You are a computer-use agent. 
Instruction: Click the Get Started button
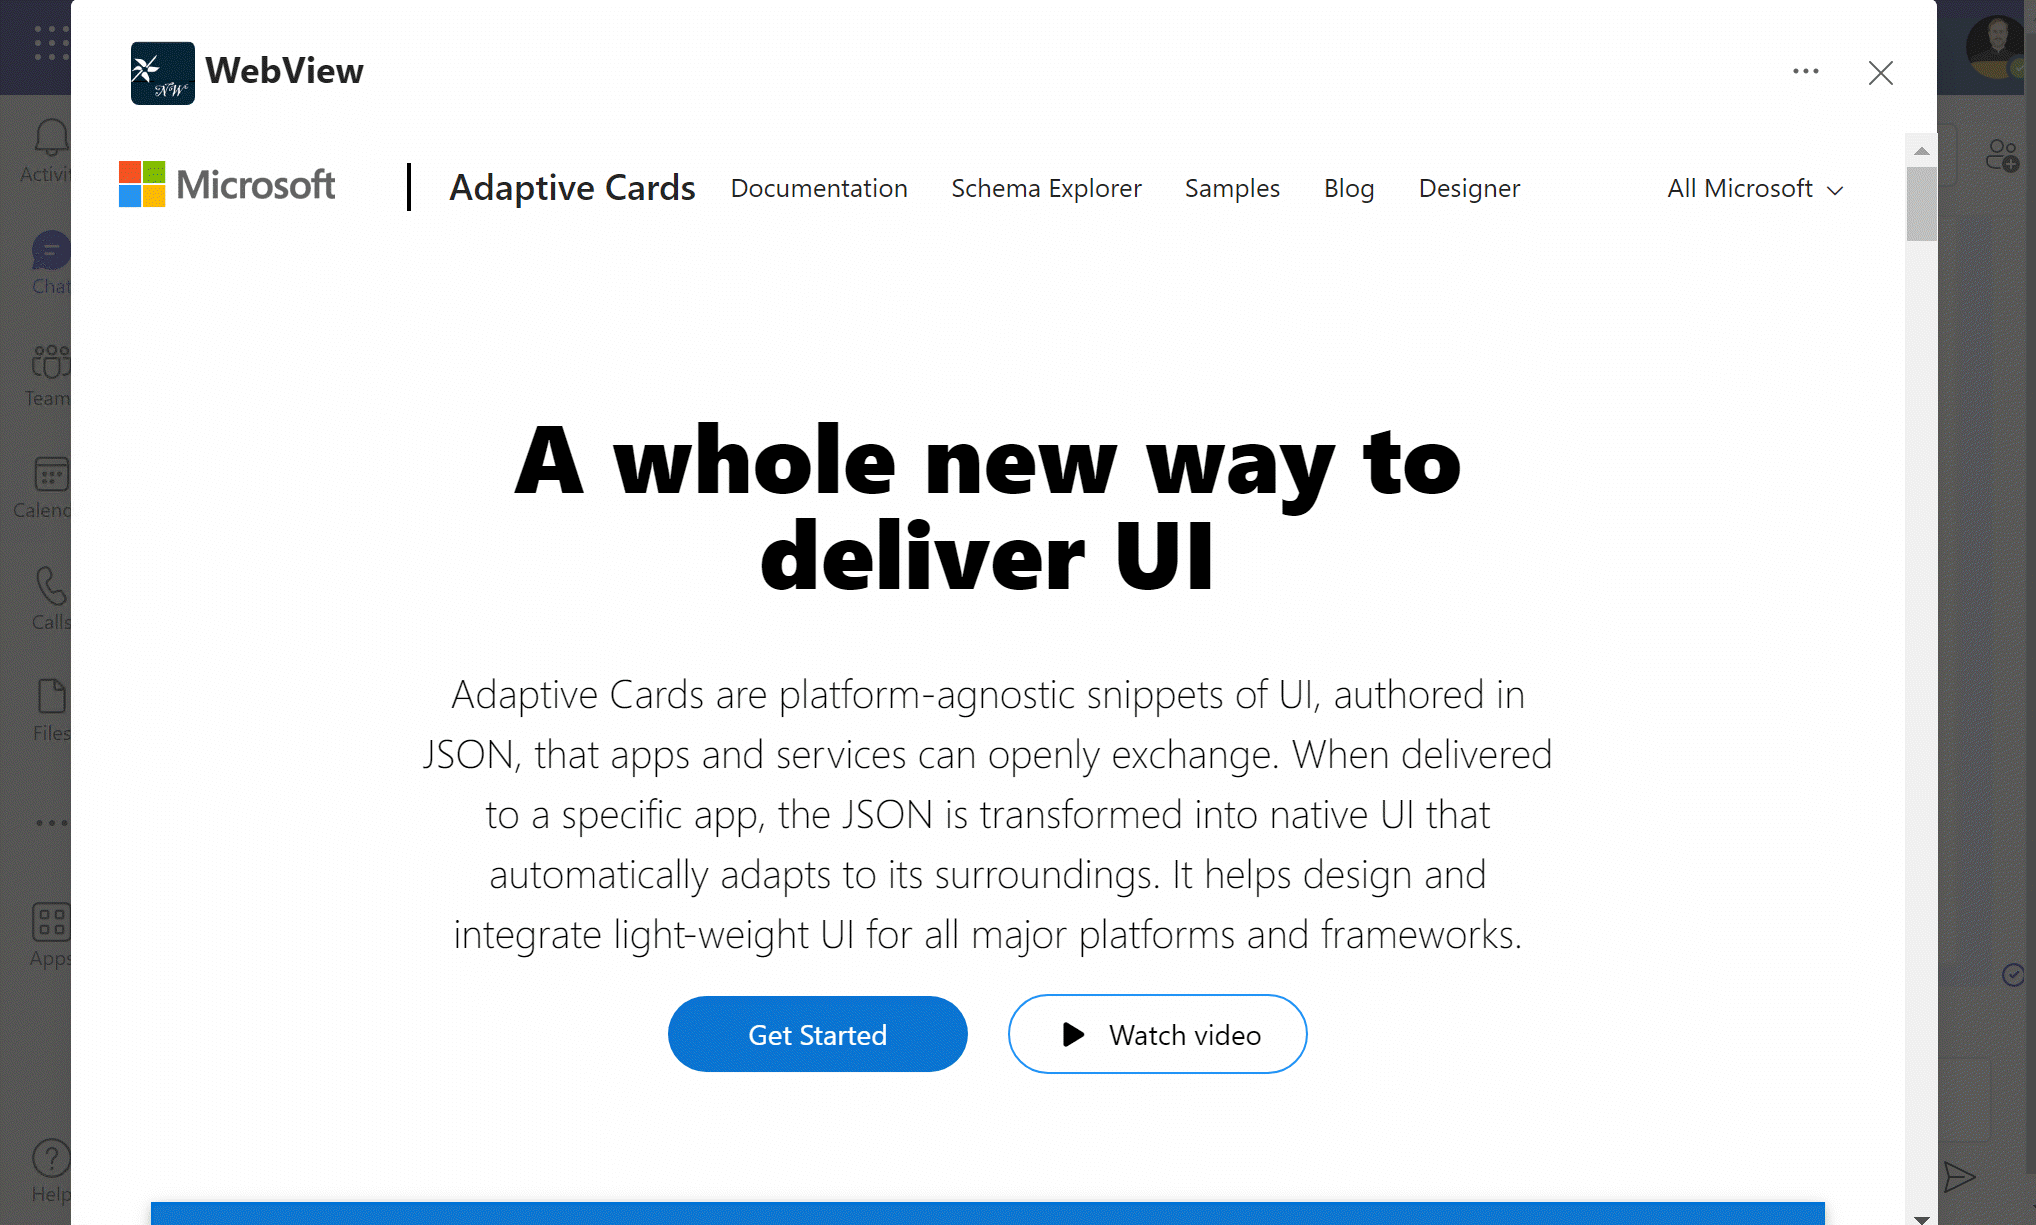point(817,1033)
